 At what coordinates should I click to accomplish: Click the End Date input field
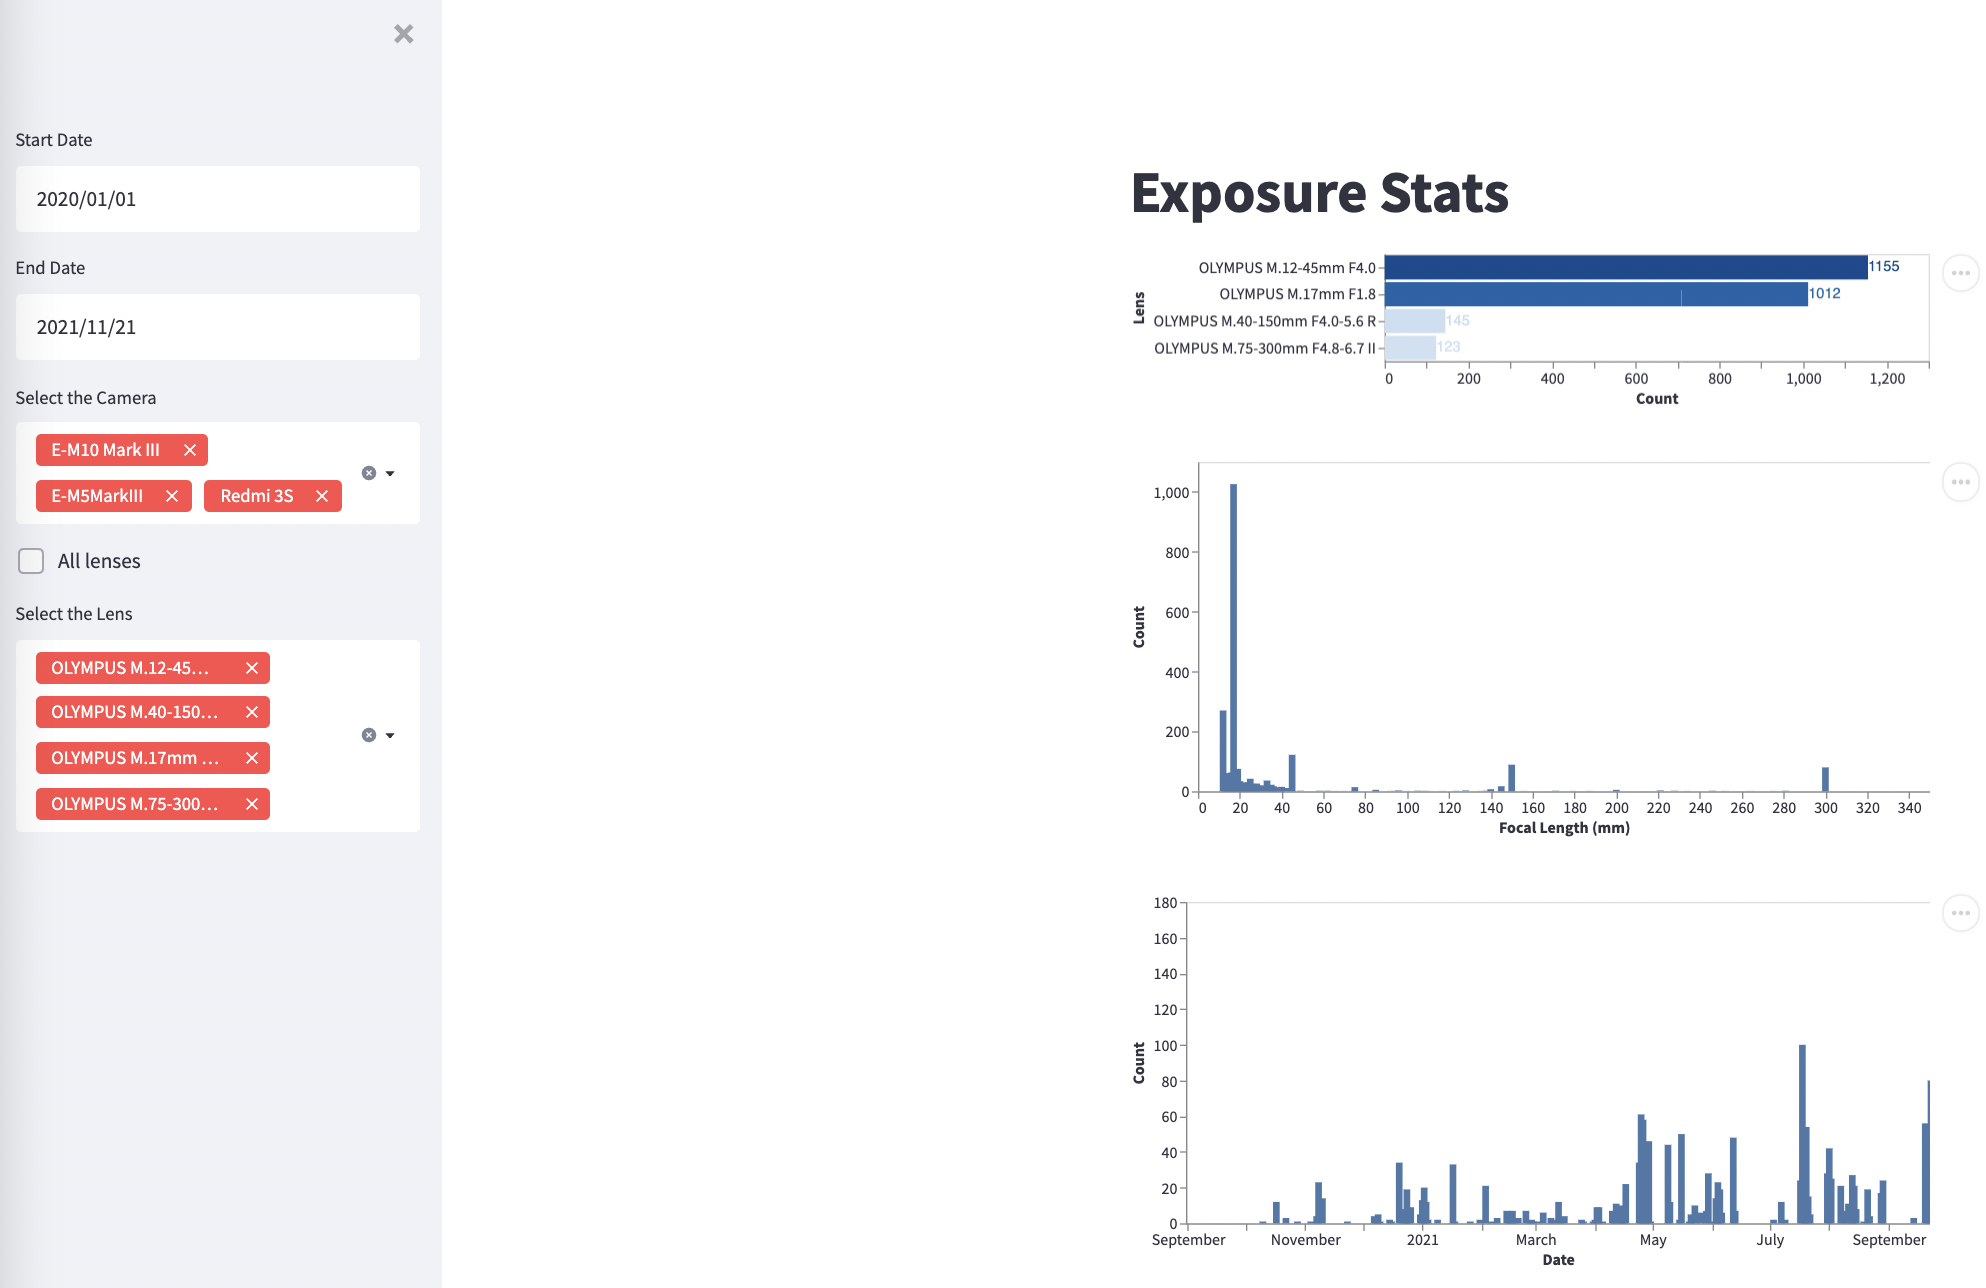pos(217,327)
